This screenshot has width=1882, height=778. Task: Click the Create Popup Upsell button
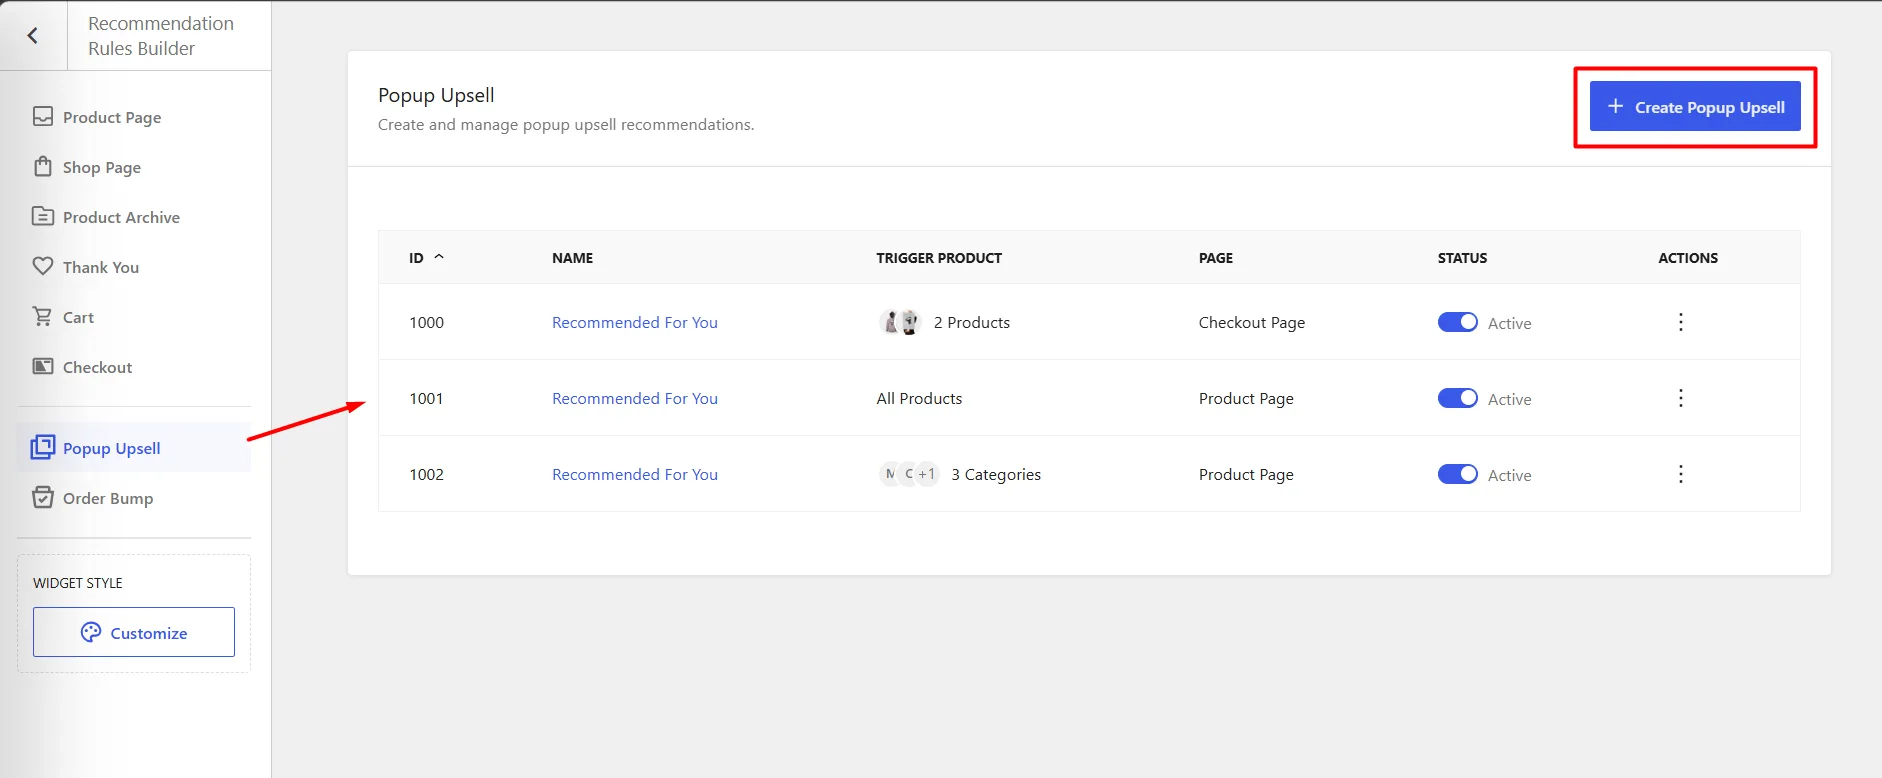(1695, 106)
